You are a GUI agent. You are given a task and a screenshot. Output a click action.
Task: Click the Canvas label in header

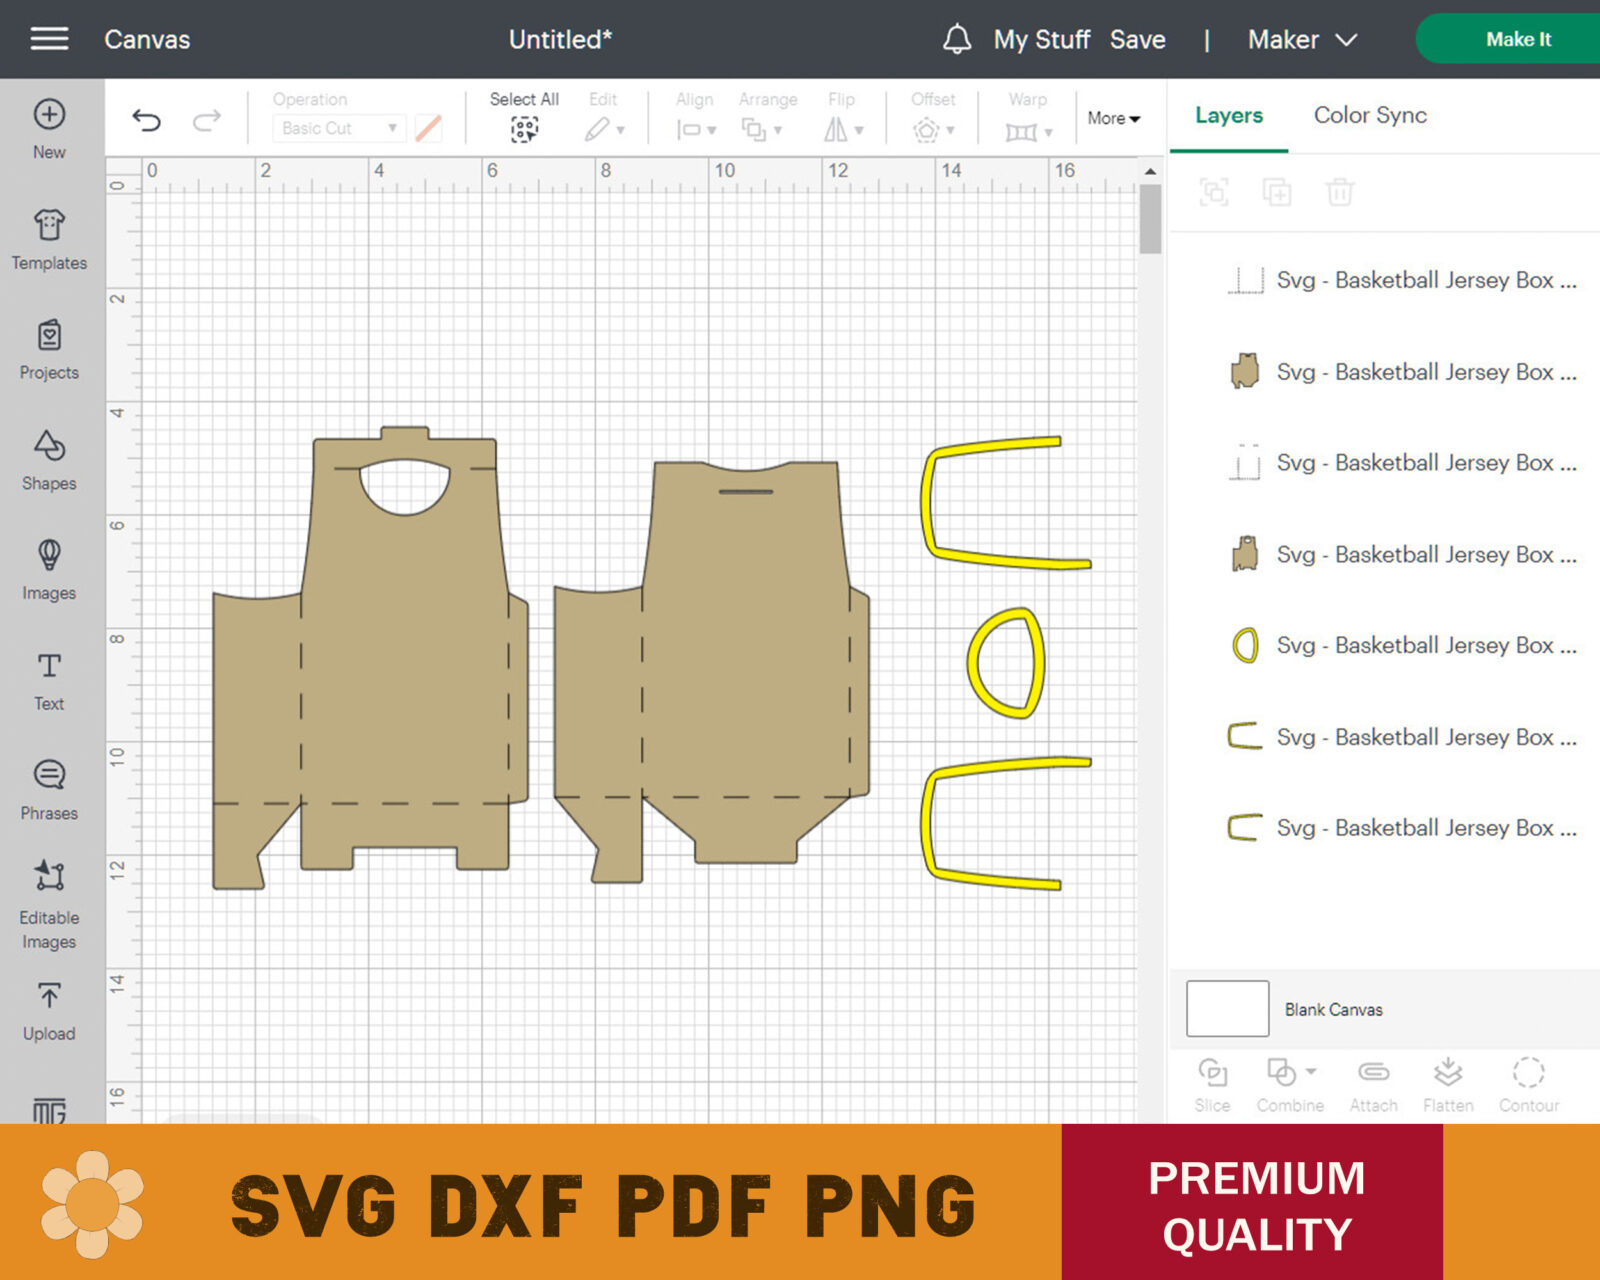pos(147,39)
